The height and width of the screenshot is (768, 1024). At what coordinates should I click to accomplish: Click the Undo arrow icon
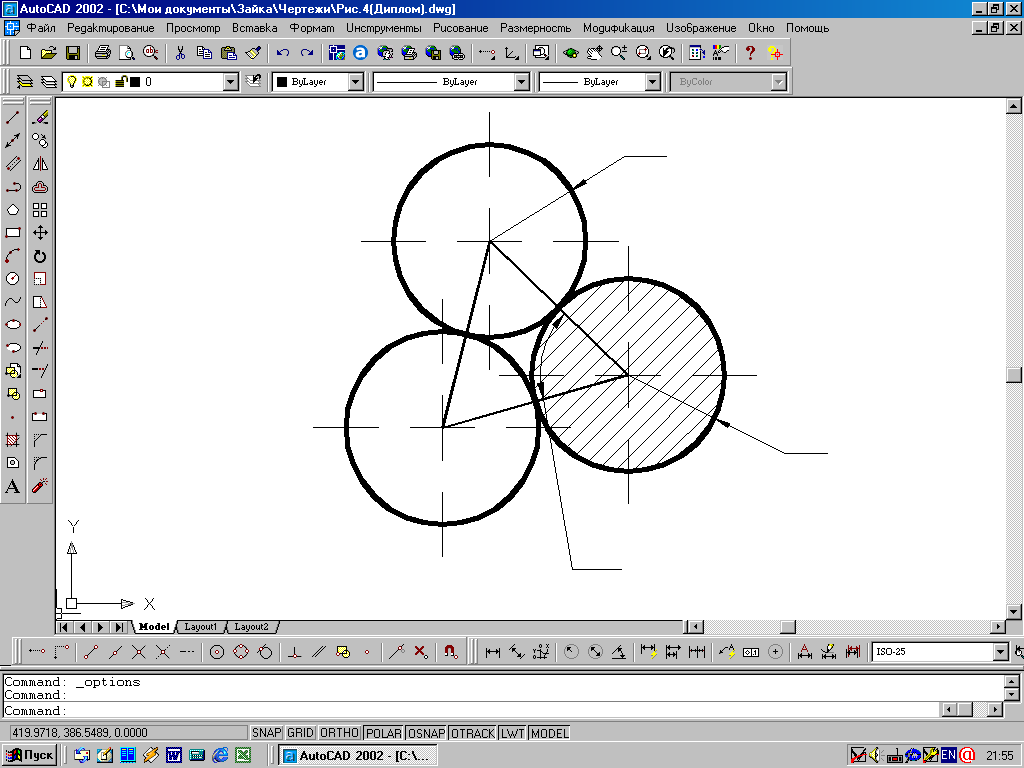[283, 52]
